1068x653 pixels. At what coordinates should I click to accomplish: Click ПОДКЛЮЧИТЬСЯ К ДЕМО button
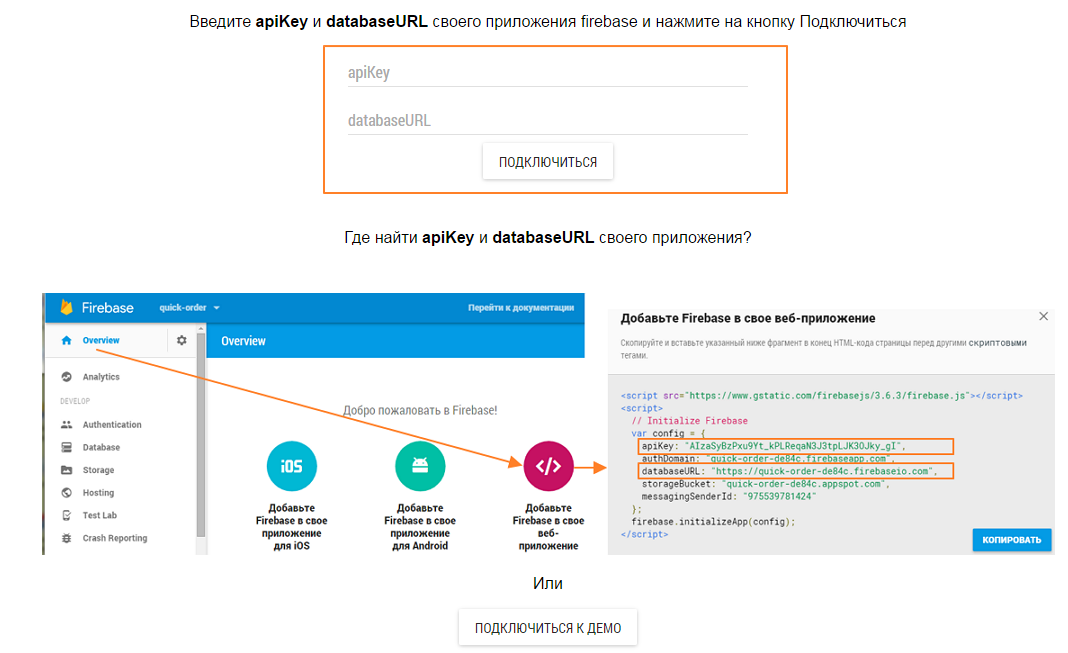tap(548, 628)
